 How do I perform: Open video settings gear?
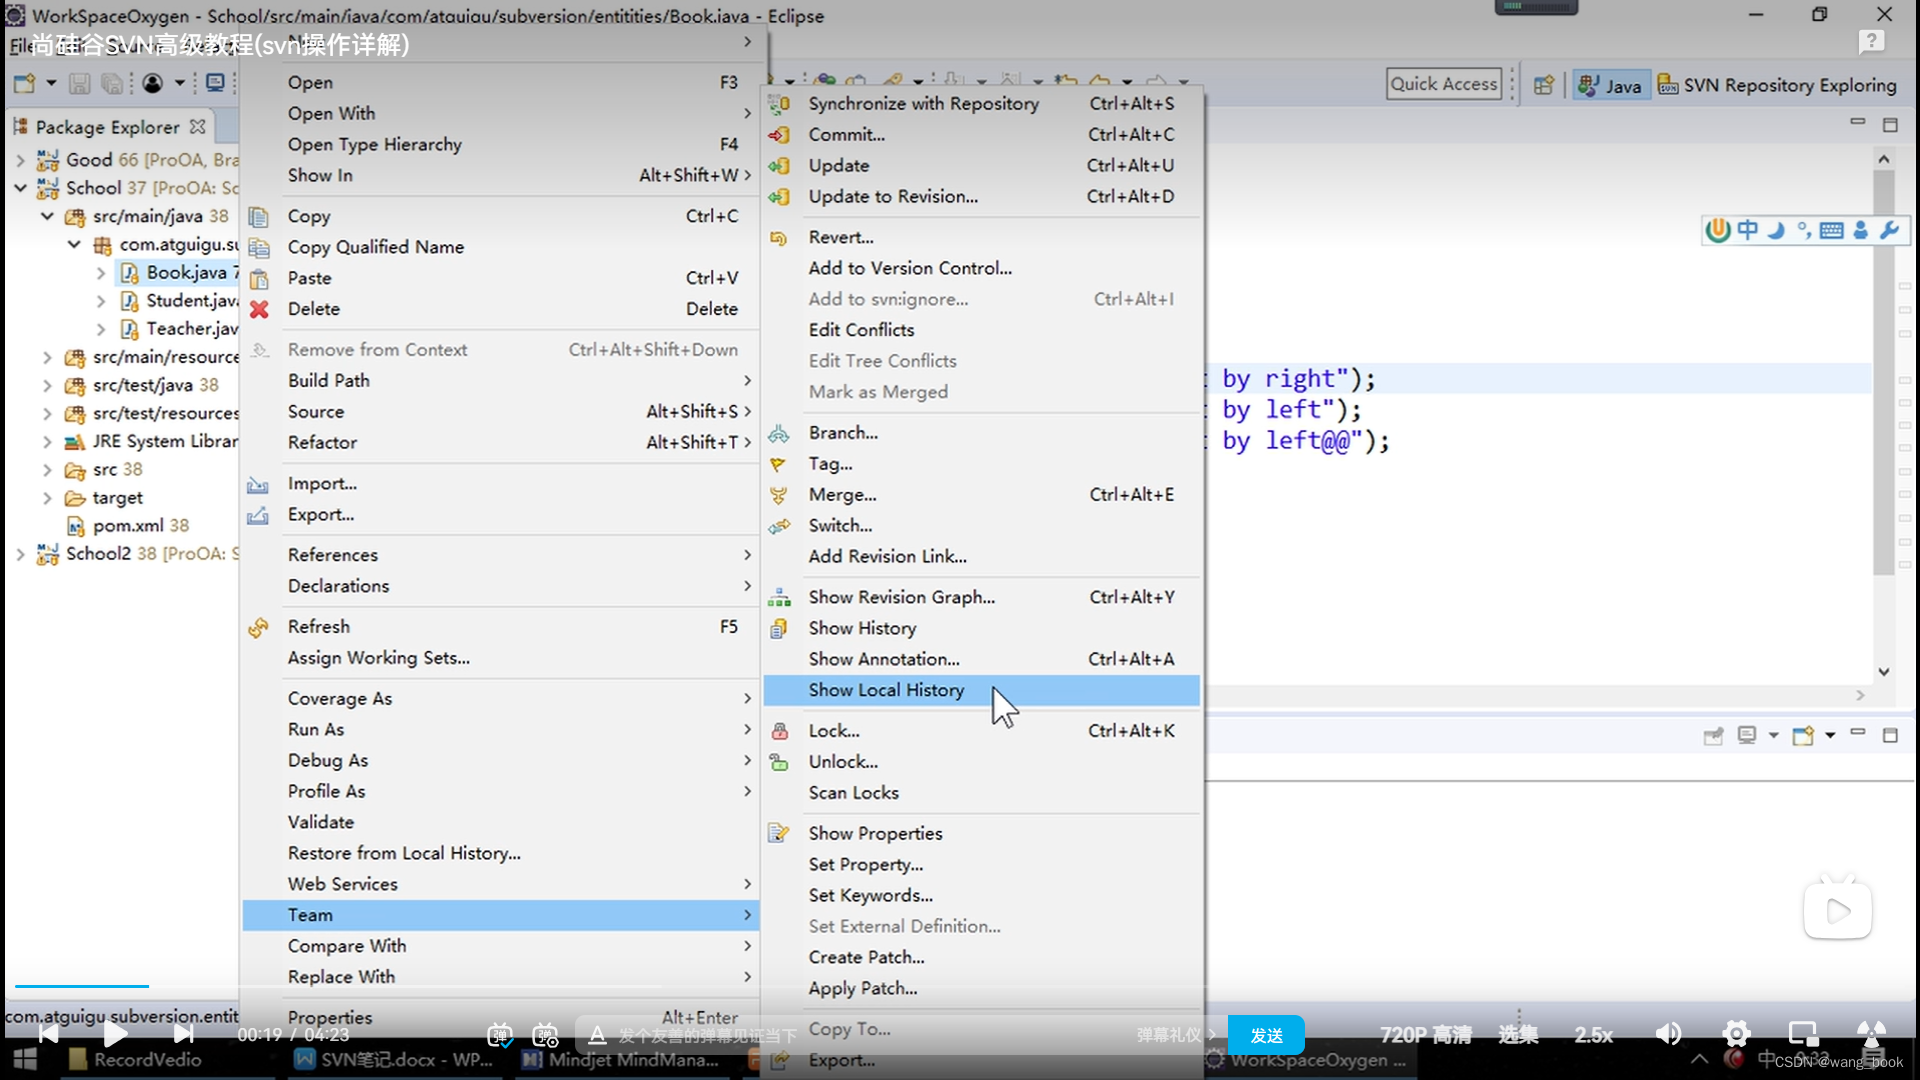click(x=1736, y=1034)
